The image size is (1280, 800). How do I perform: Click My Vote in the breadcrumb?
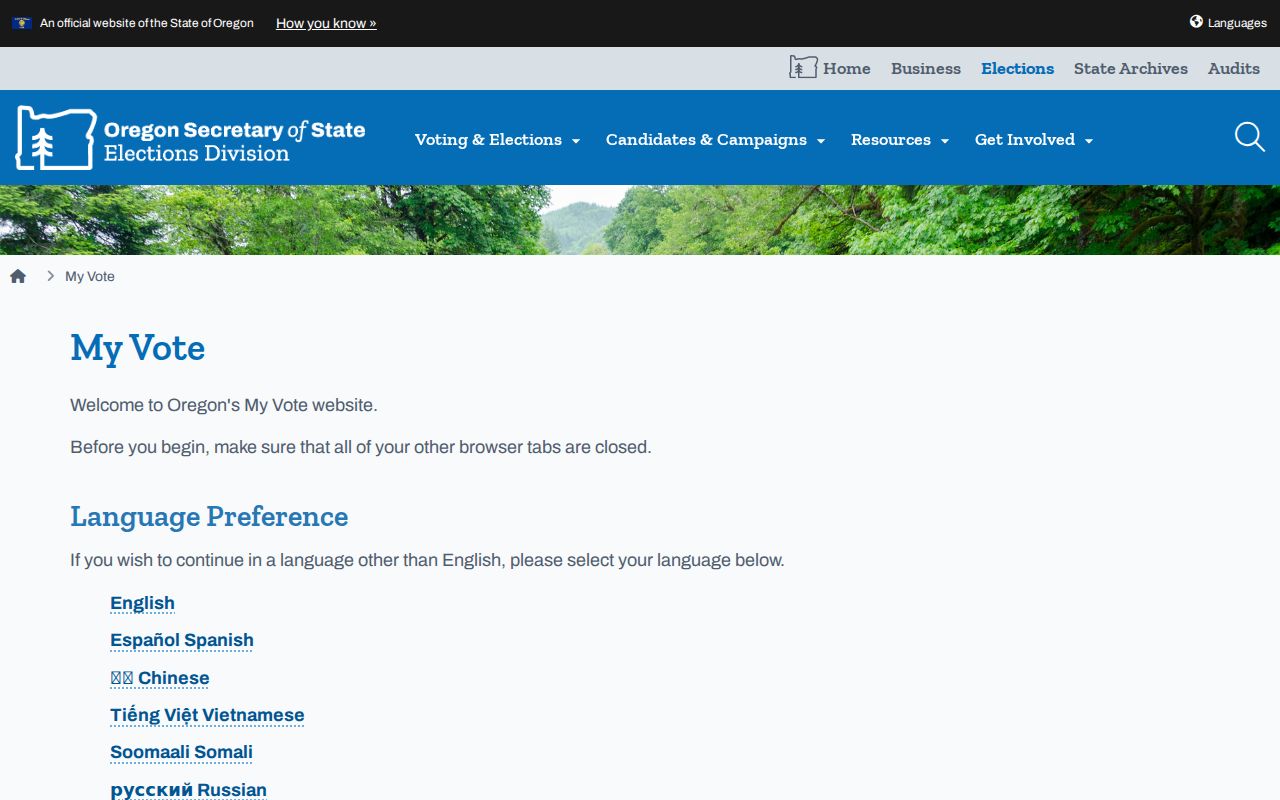click(90, 276)
